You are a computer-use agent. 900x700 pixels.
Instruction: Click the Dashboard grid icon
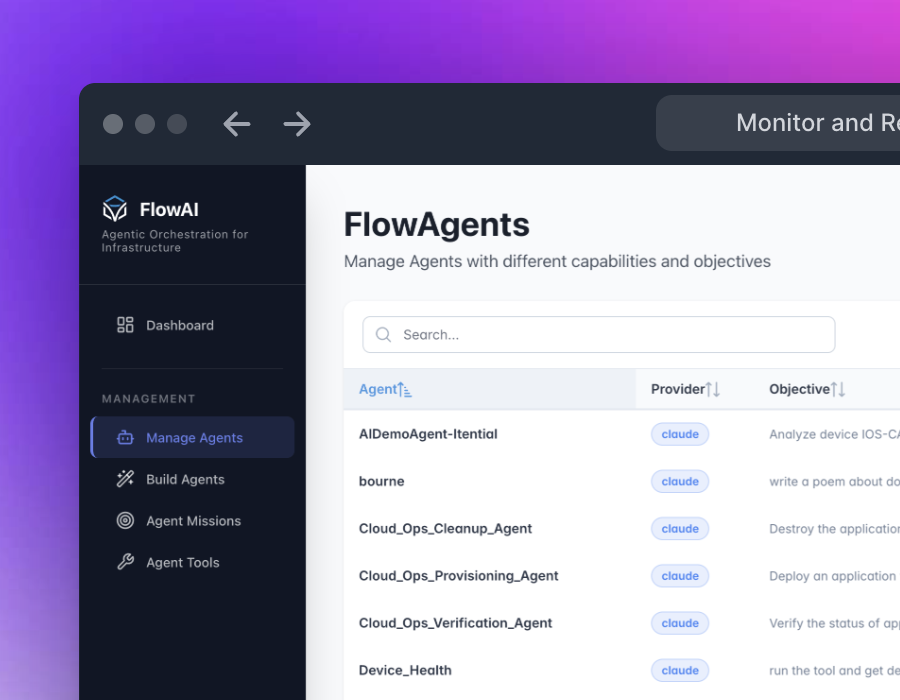click(125, 325)
